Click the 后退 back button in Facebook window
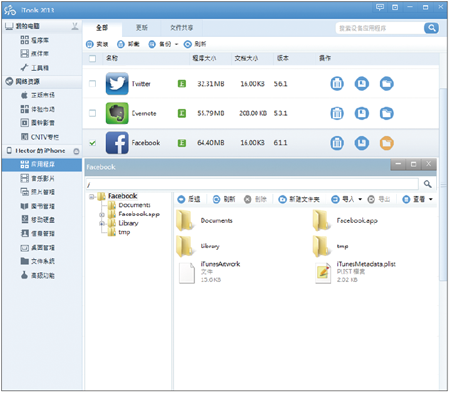This screenshot has height=393, width=450. click(x=189, y=199)
